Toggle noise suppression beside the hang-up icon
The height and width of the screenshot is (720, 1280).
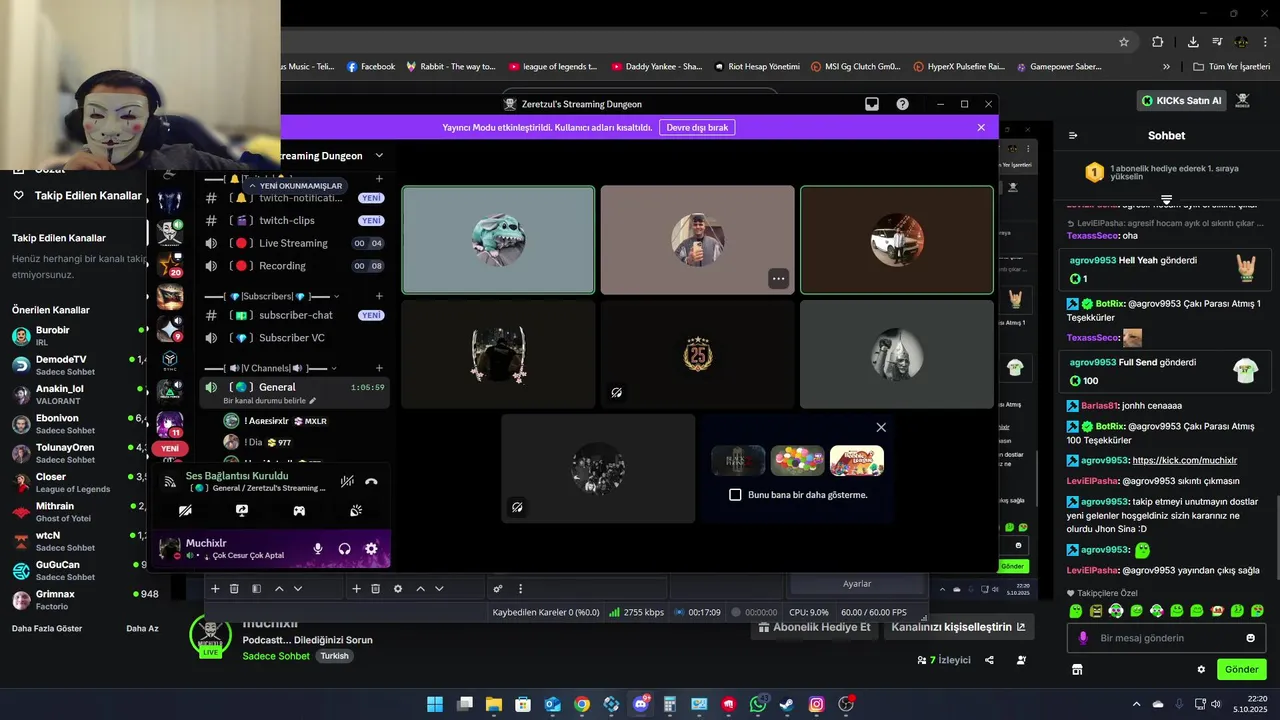click(347, 481)
